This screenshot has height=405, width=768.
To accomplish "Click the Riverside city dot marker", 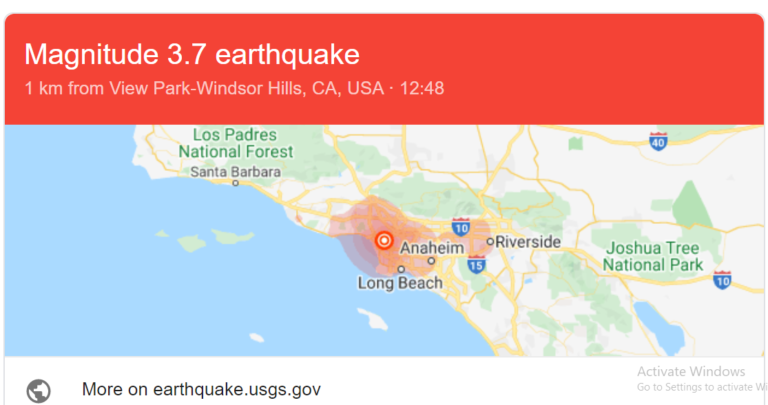I will coord(490,241).
